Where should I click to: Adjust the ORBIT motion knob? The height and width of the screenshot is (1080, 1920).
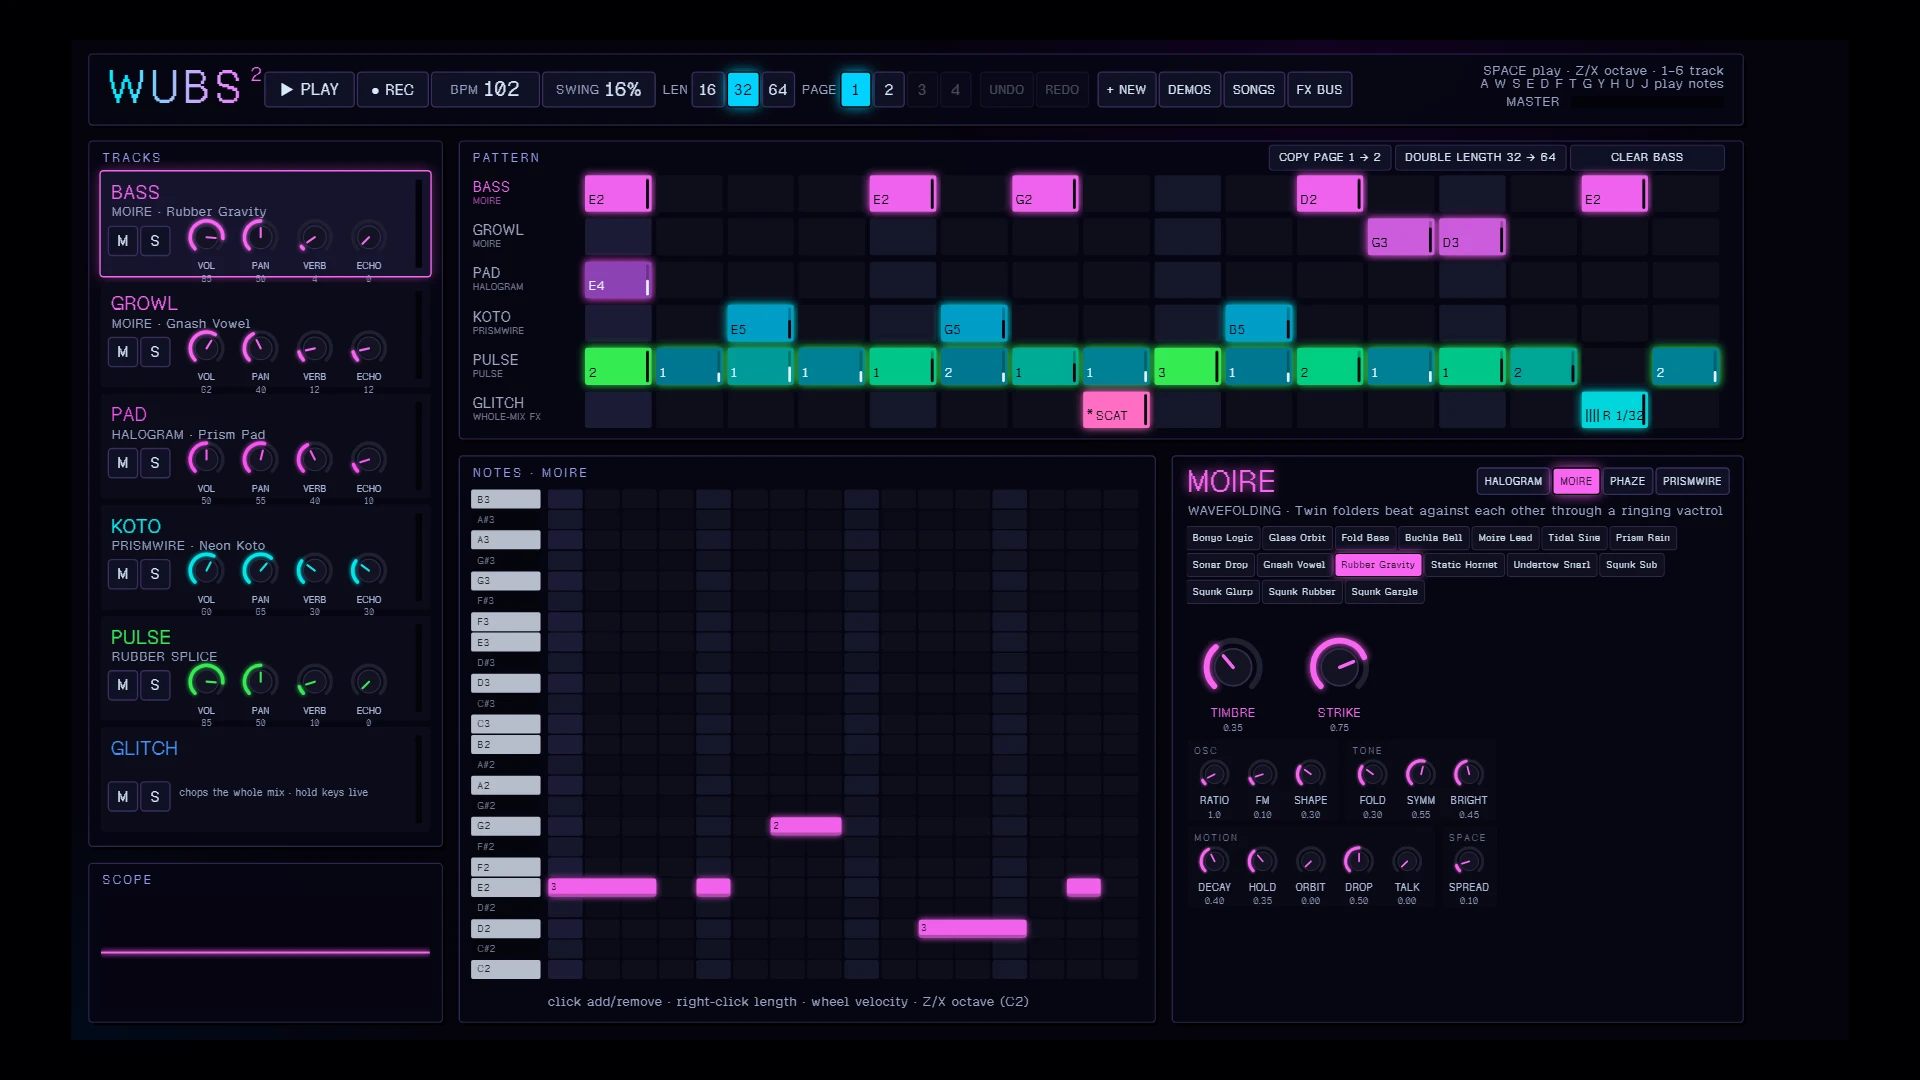tap(1310, 862)
